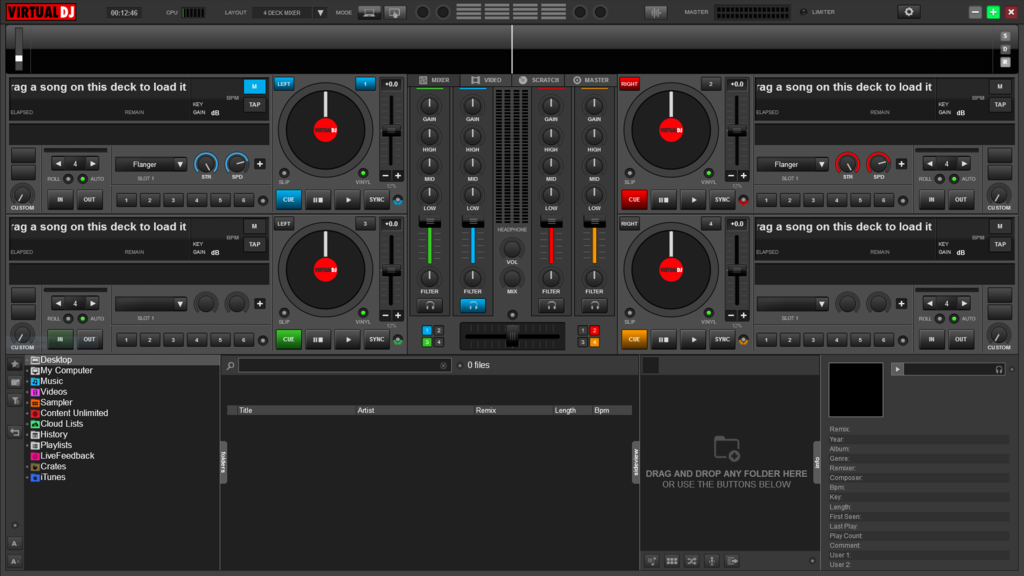Switch to the VIDEO tab
This screenshot has width=1024, height=576.
point(487,79)
